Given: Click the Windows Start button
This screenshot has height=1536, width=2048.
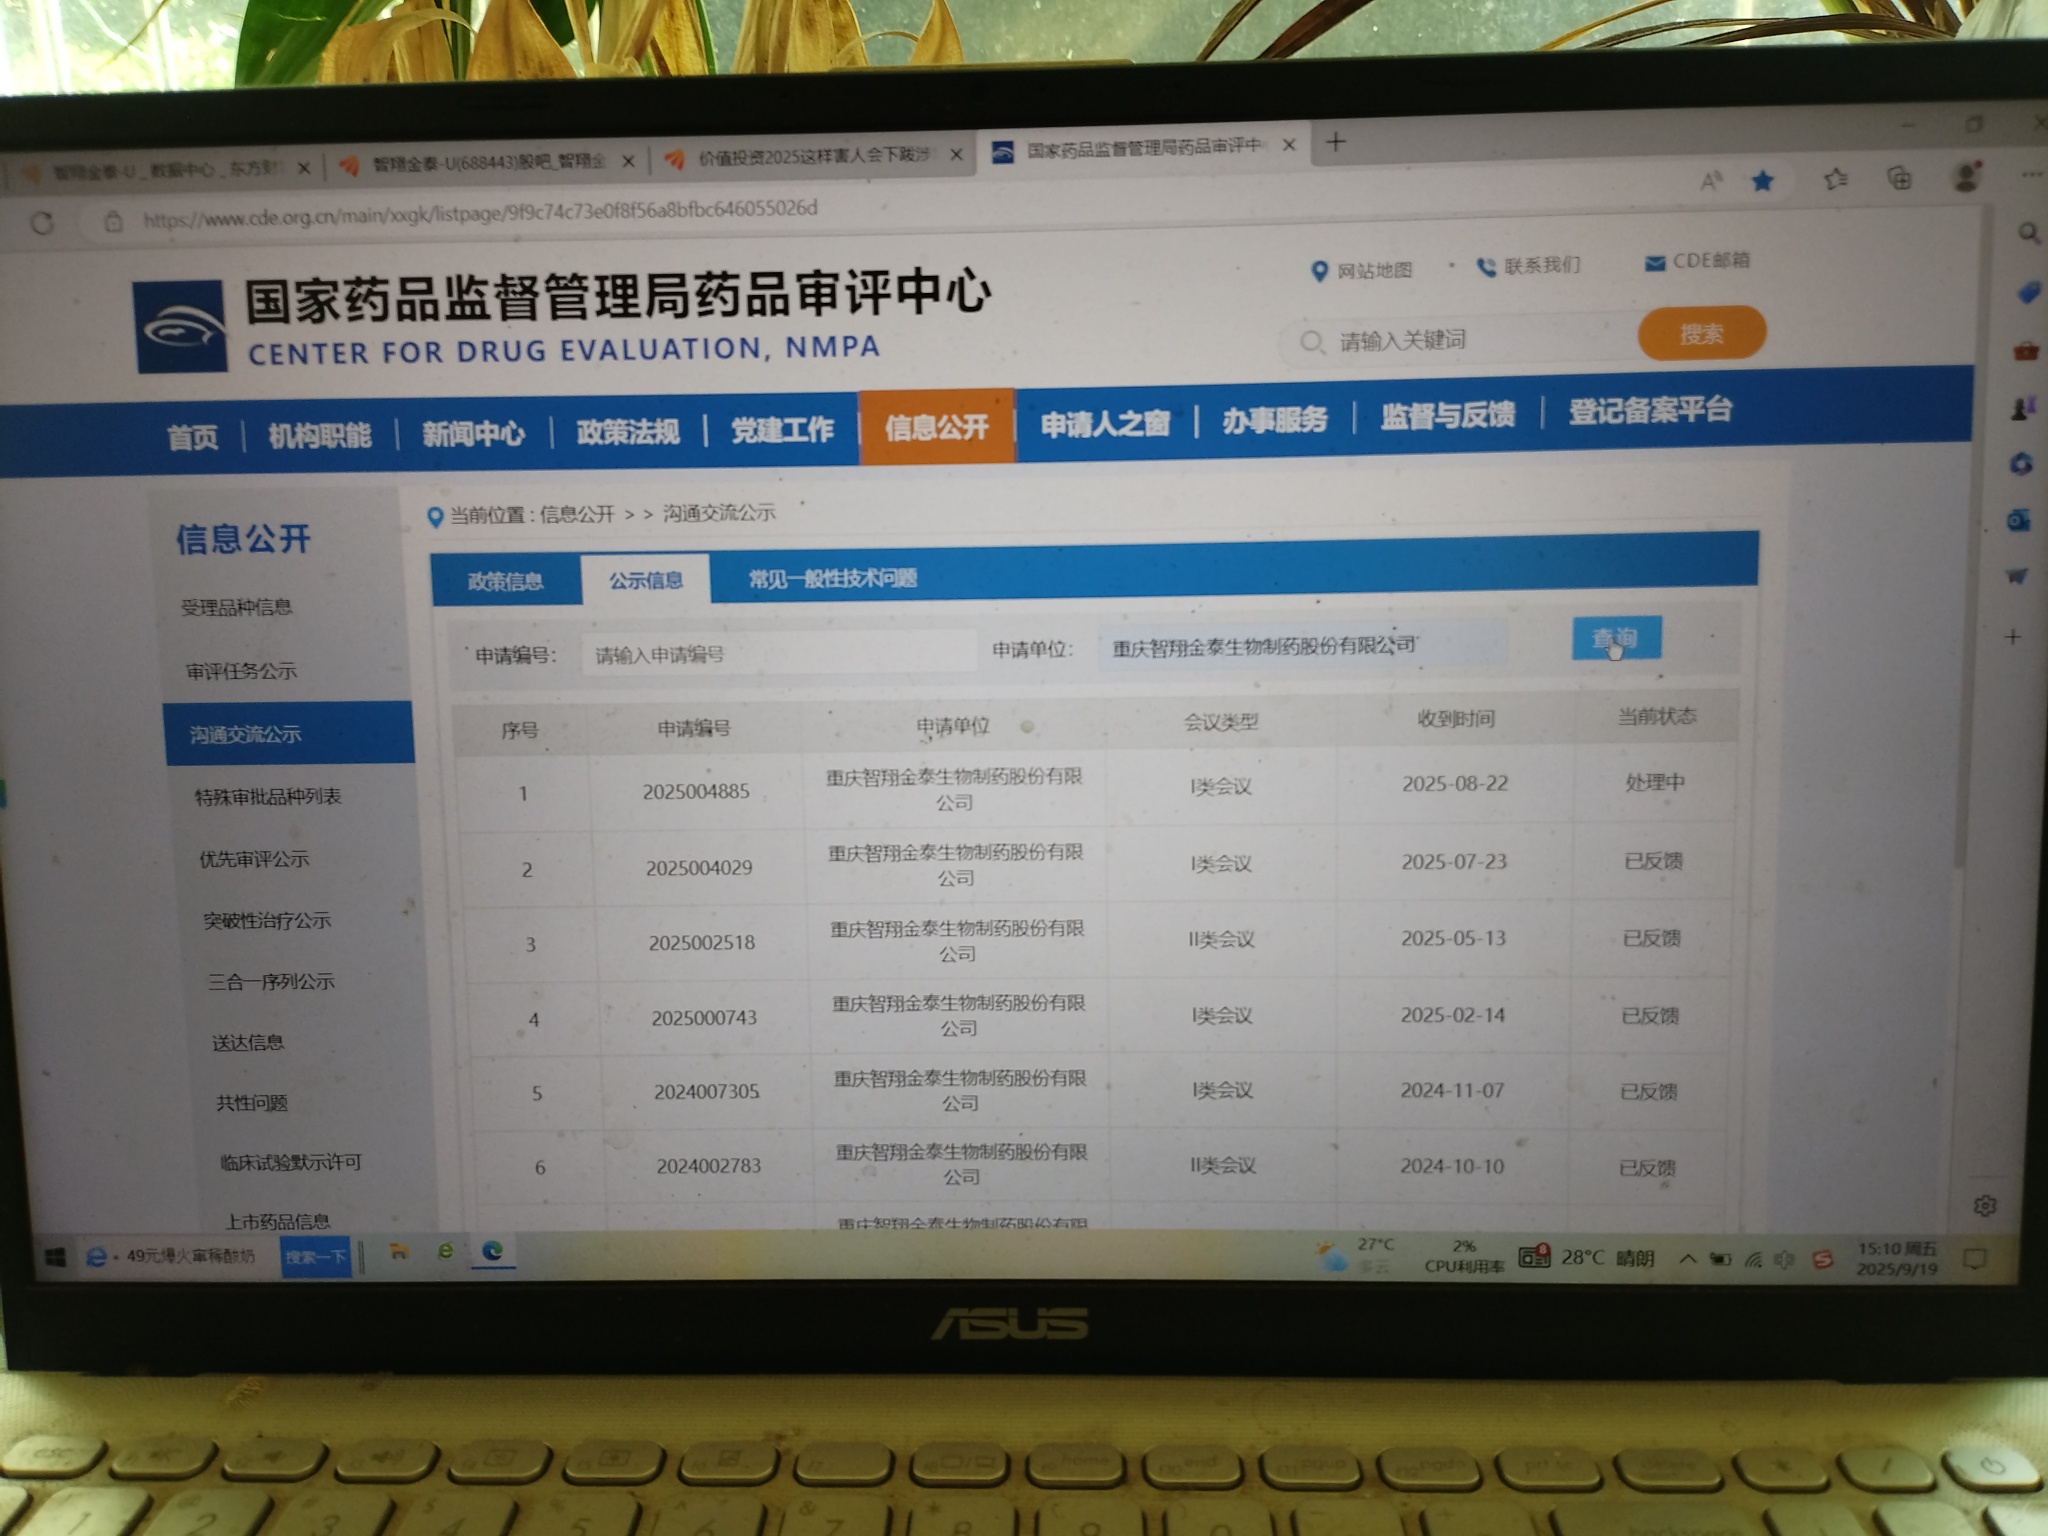Looking at the screenshot, I should [x=55, y=1257].
